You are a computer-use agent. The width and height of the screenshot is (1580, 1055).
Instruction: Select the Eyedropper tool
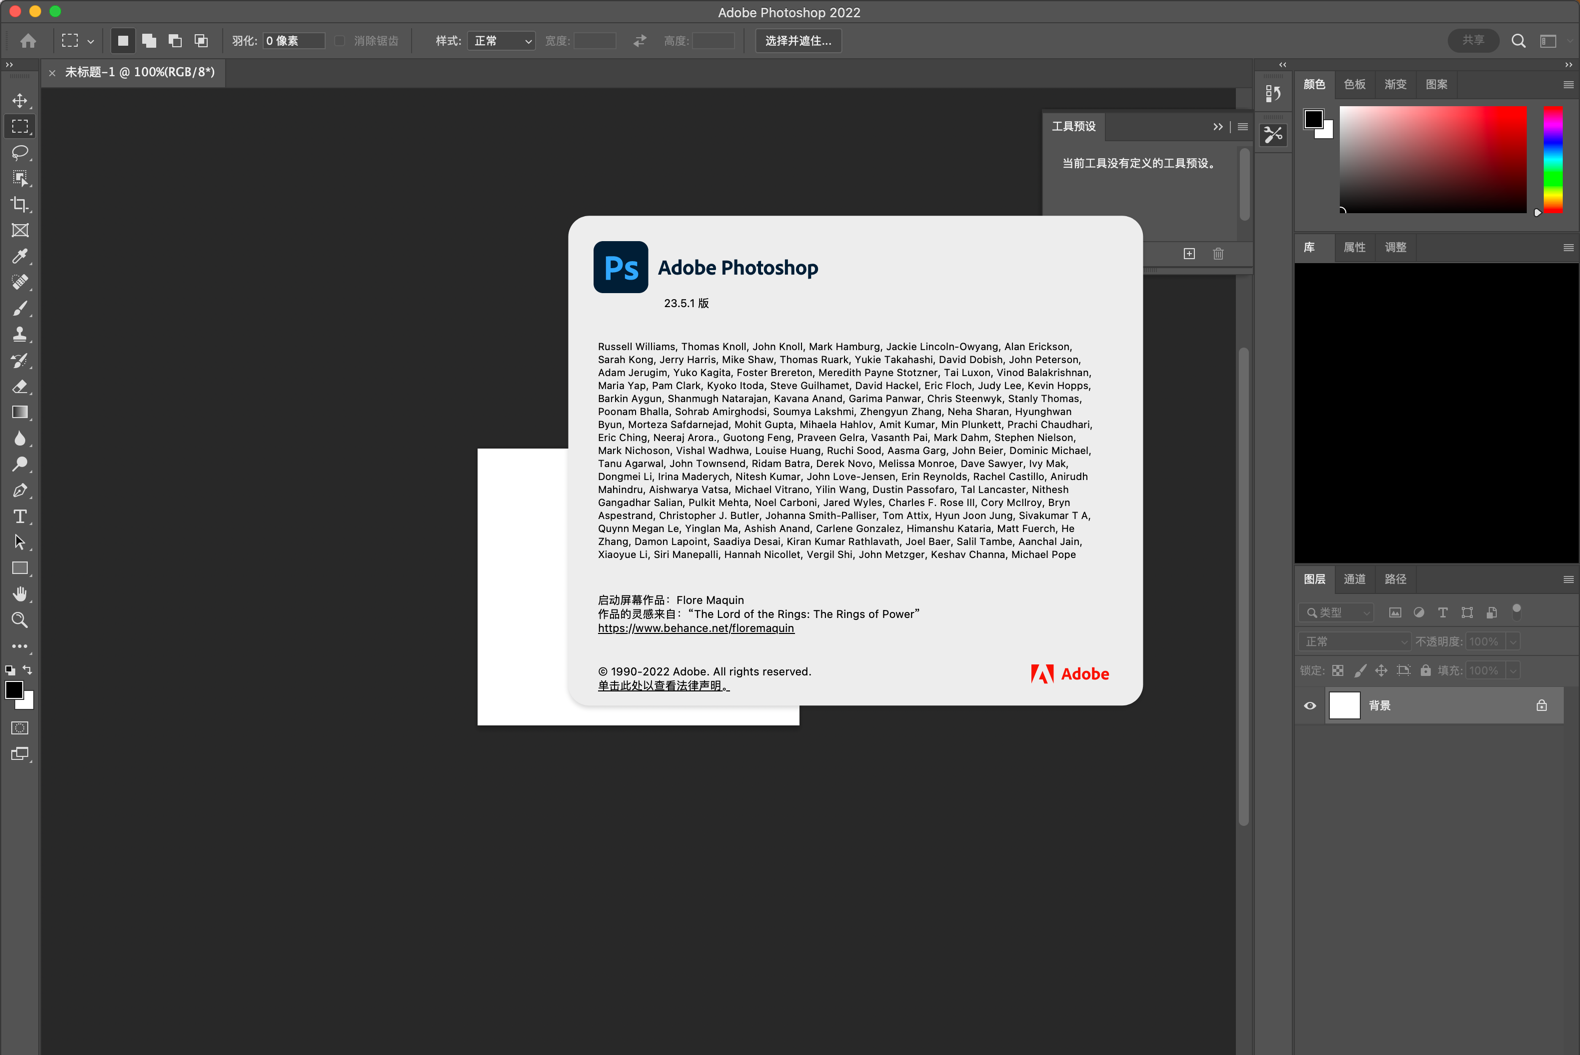pos(20,257)
